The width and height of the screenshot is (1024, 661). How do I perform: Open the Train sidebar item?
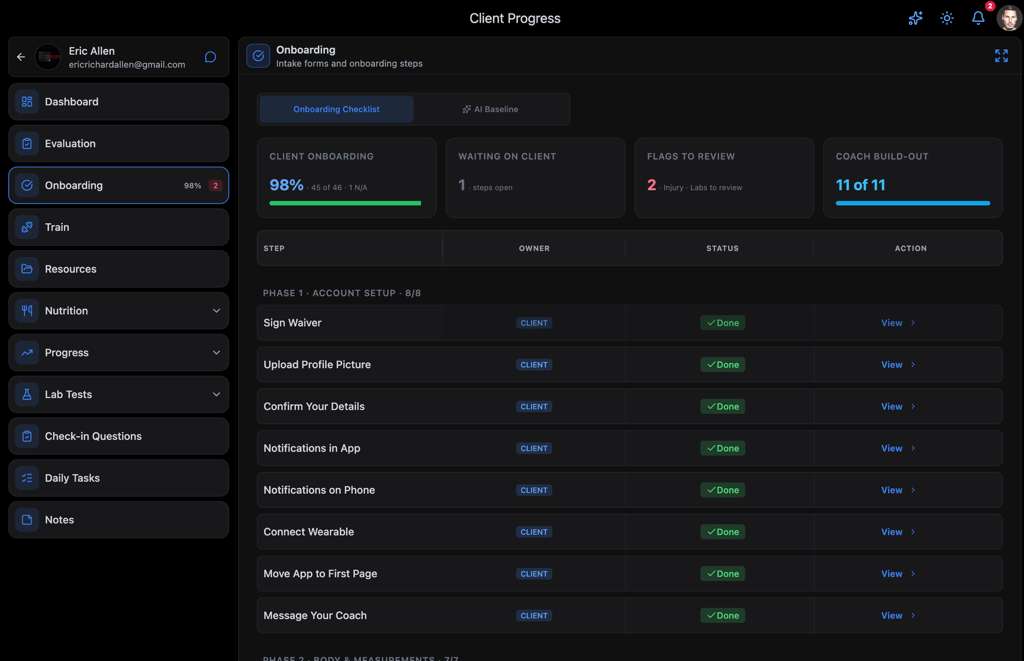coord(118,227)
